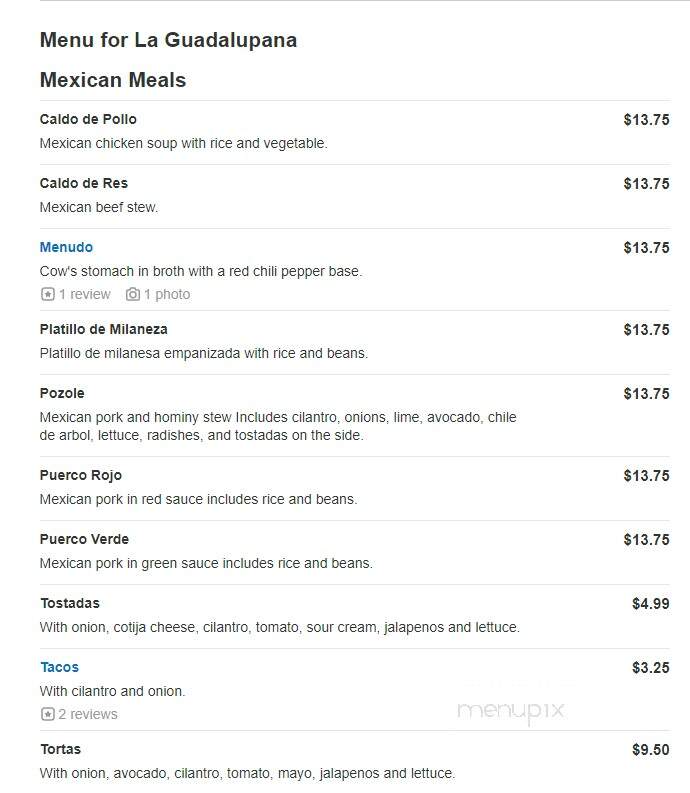Screen dimensions: 690x793
Task: Click the Tortas item title
Action: (x=61, y=749)
